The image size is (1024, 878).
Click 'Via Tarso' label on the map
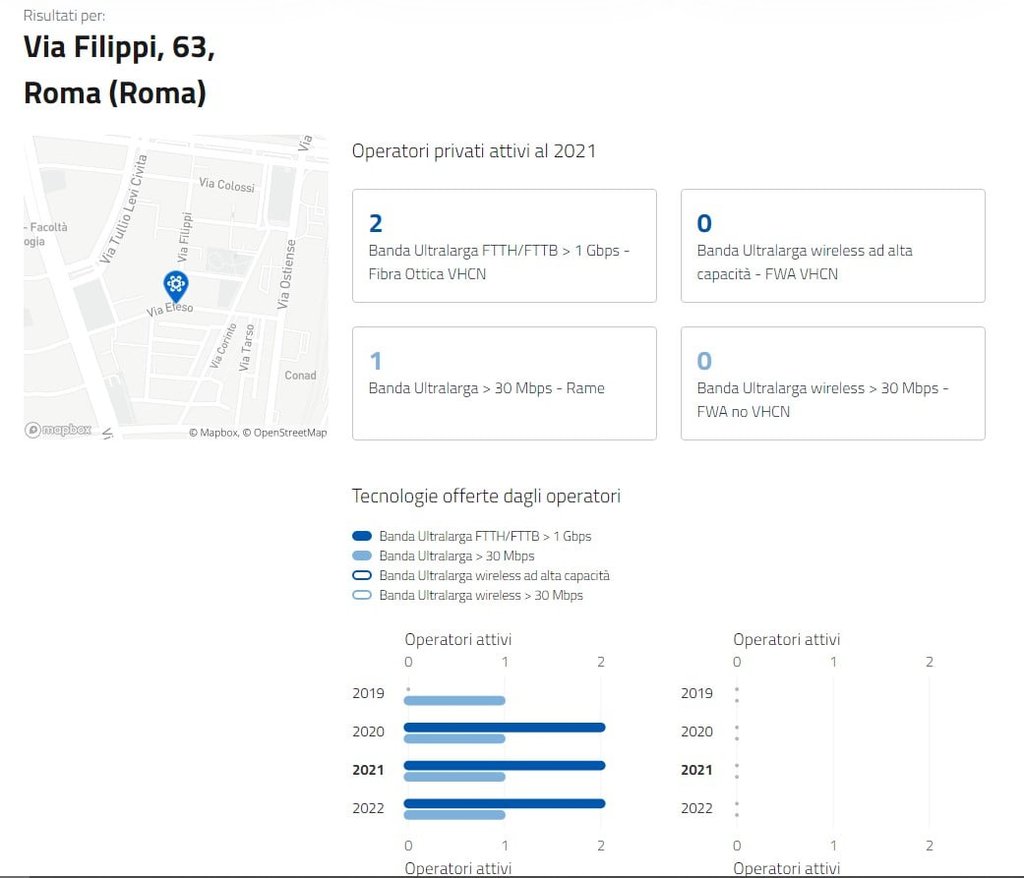pos(247,348)
